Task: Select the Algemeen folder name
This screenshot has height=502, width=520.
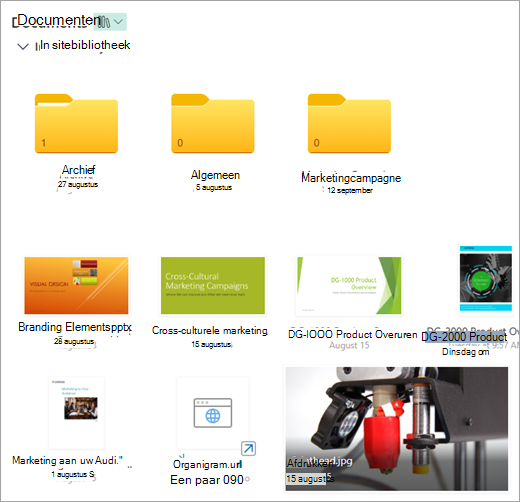Action: coord(215,175)
